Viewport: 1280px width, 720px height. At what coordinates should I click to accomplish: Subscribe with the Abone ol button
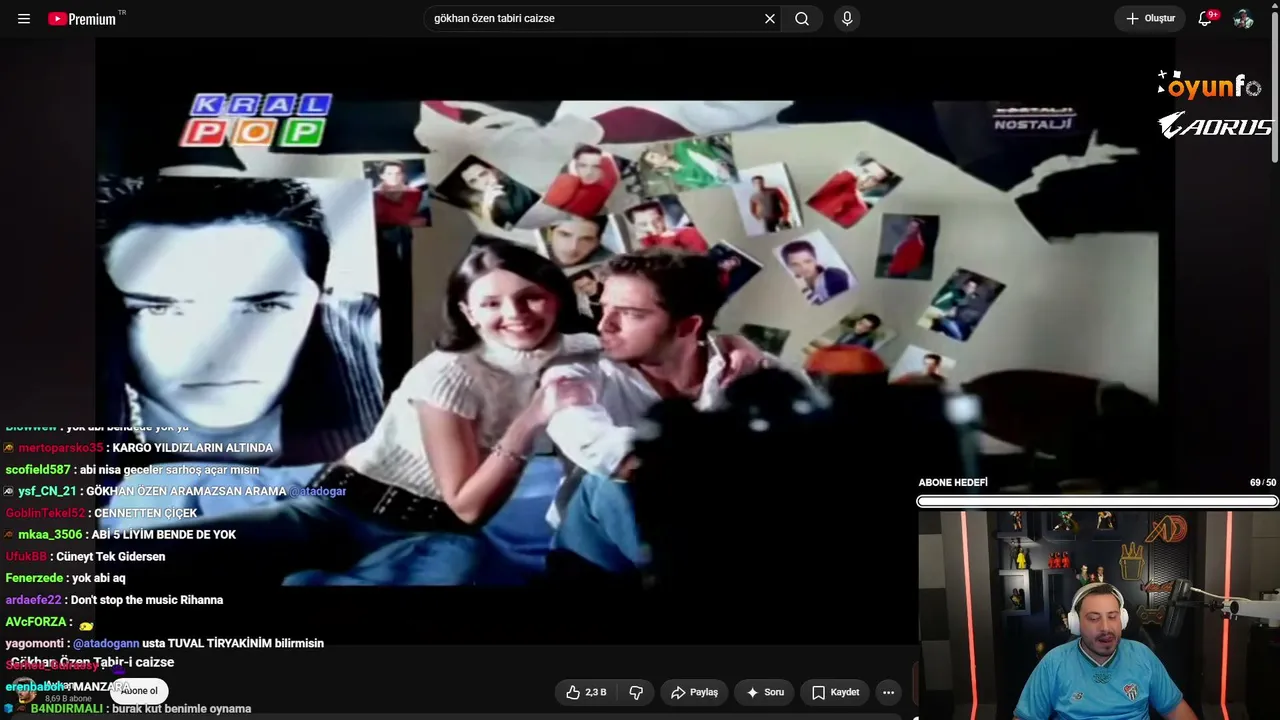pyautogui.click(x=139, y=691)
